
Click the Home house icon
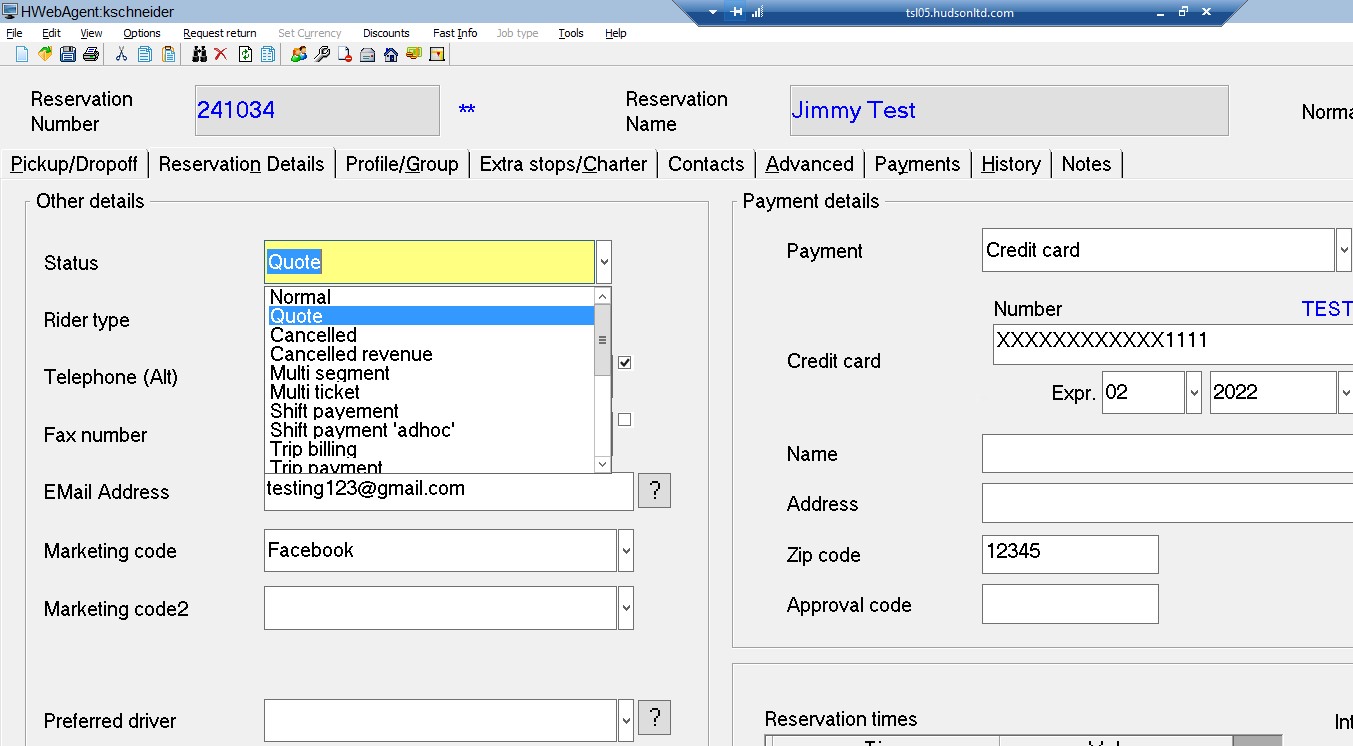click(x=390, y=54)
